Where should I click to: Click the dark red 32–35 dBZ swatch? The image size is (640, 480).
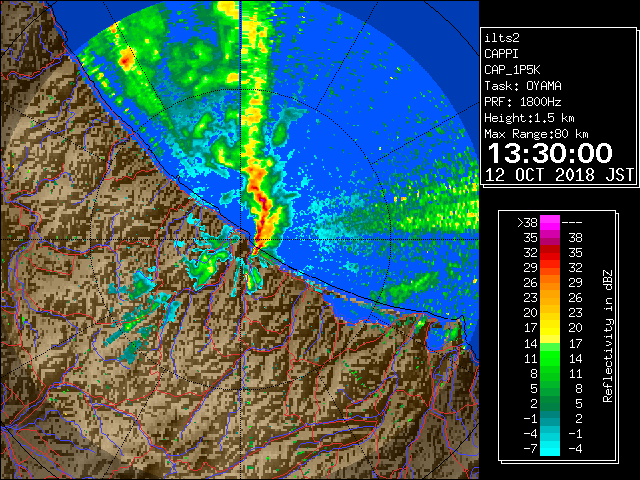pos(550,253)
